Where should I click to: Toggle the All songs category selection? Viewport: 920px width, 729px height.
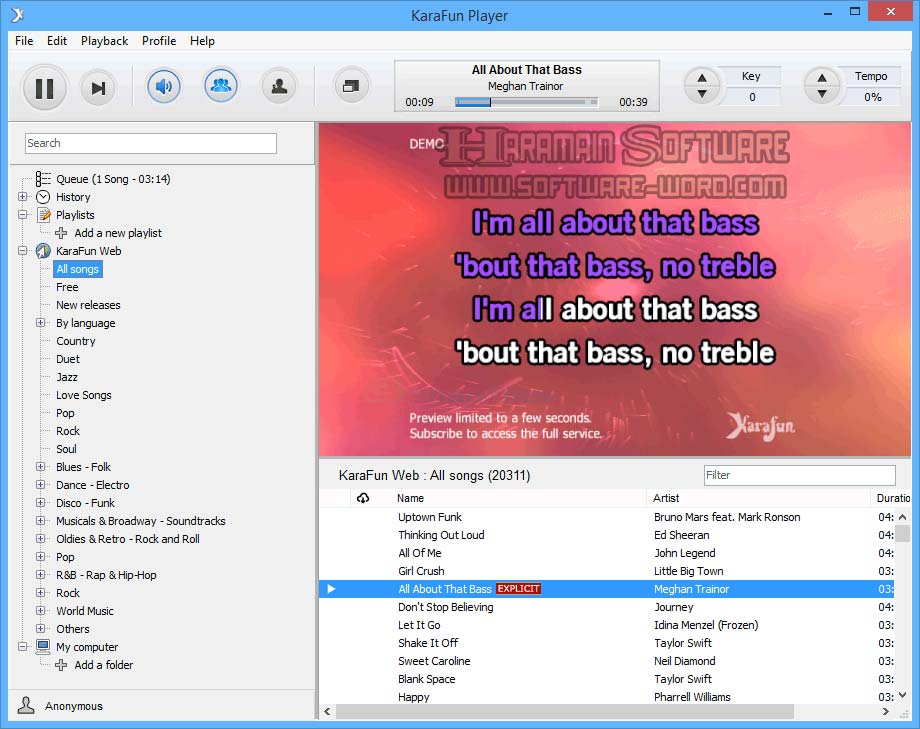(76, 269)
